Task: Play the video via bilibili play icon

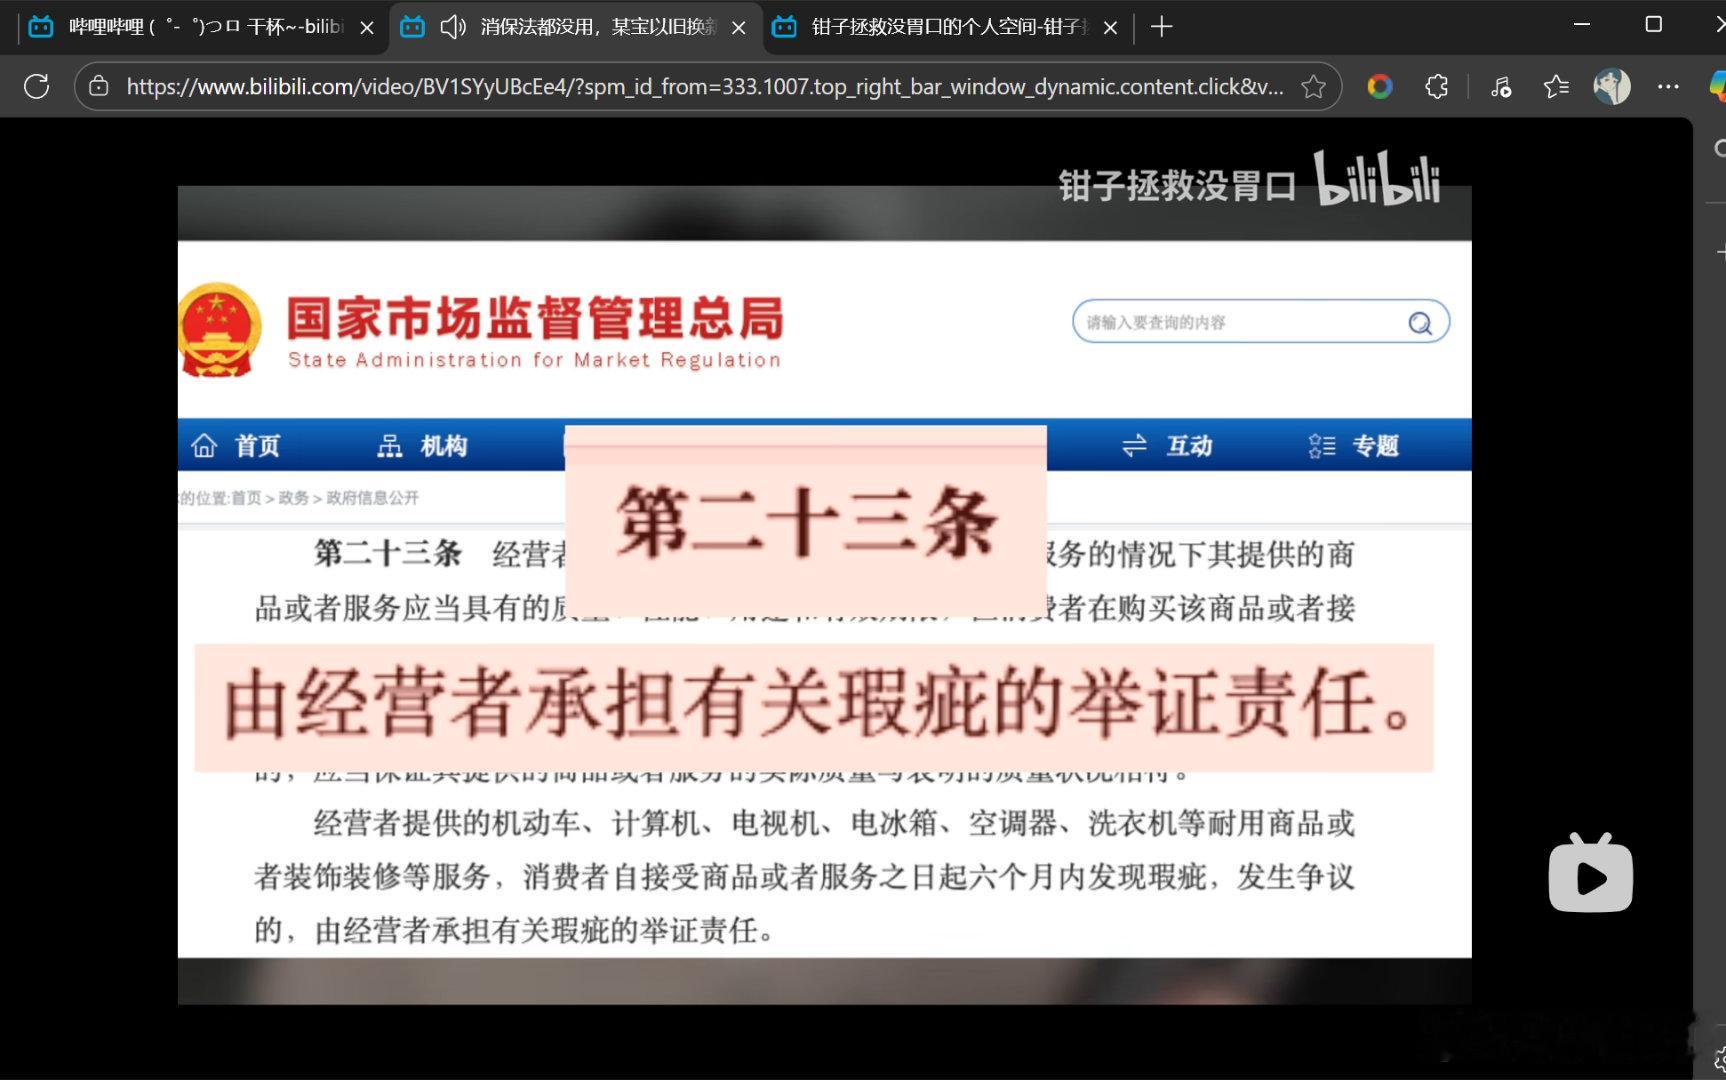Action: [x=1590, y=873]
